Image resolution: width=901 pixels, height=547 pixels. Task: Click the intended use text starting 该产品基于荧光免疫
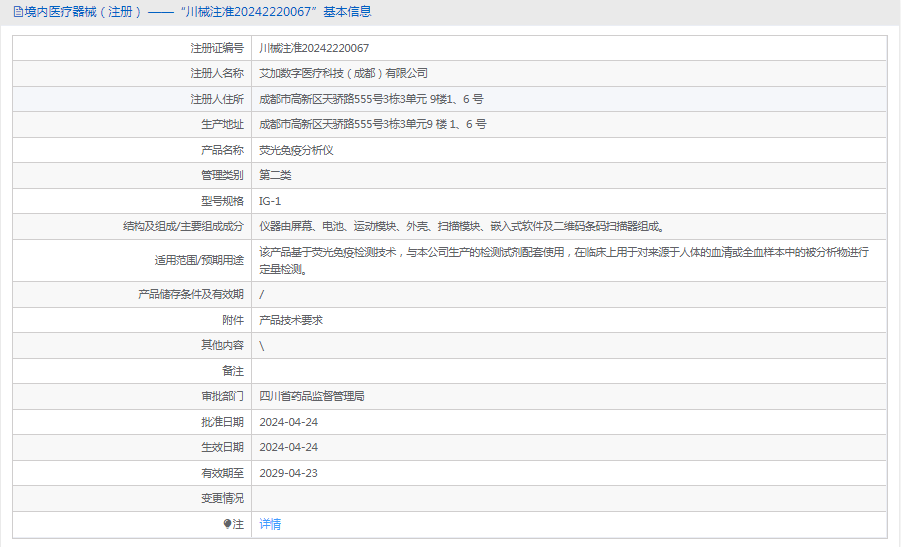564,261
